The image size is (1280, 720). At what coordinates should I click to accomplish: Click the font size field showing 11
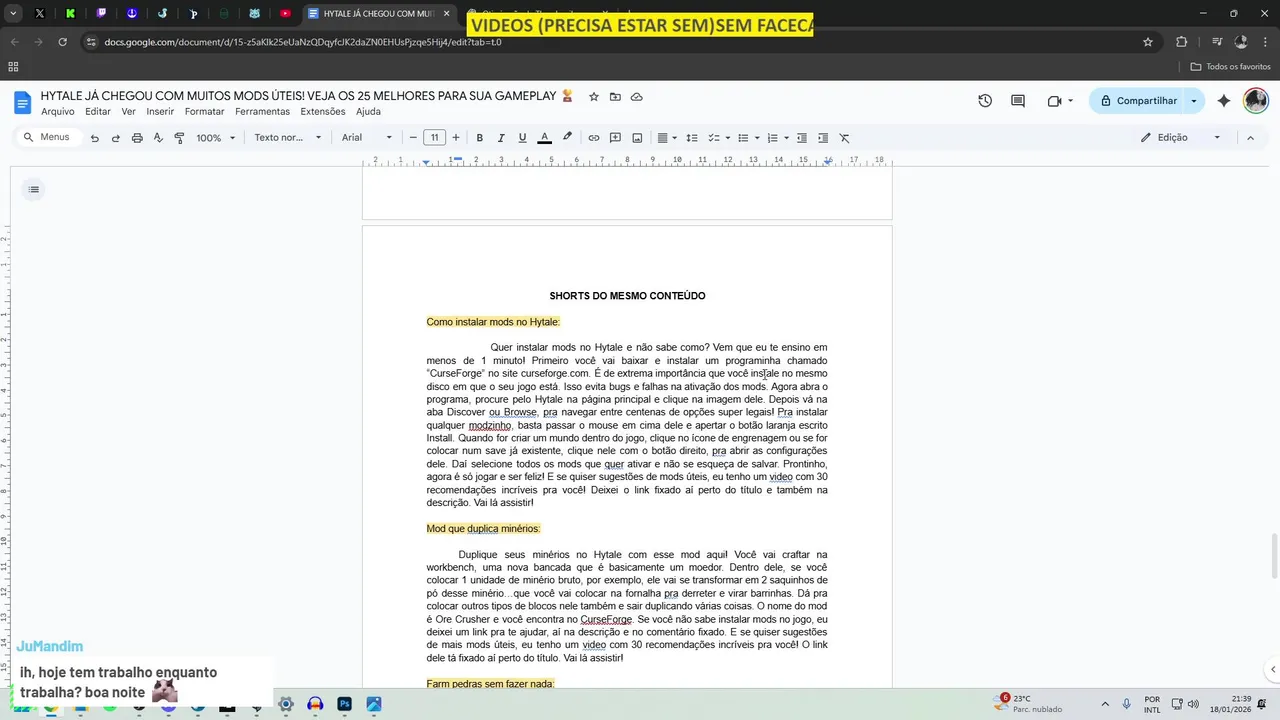coord(434,138)
